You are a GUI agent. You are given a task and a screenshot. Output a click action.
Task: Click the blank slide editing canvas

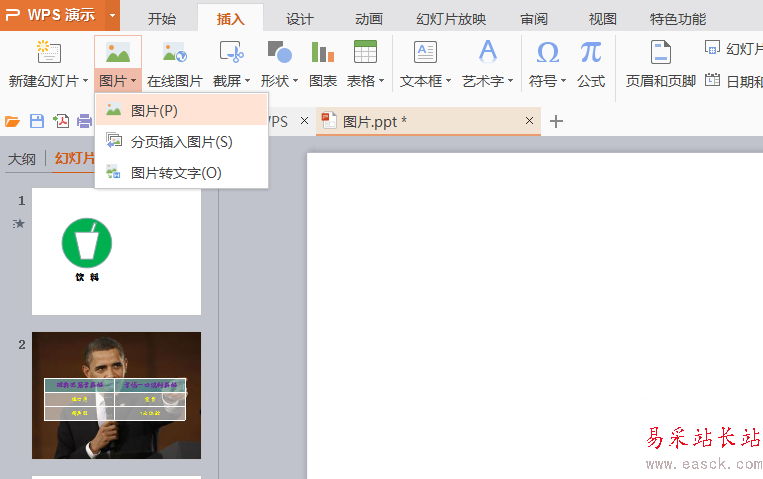click(x=535, y=315)
